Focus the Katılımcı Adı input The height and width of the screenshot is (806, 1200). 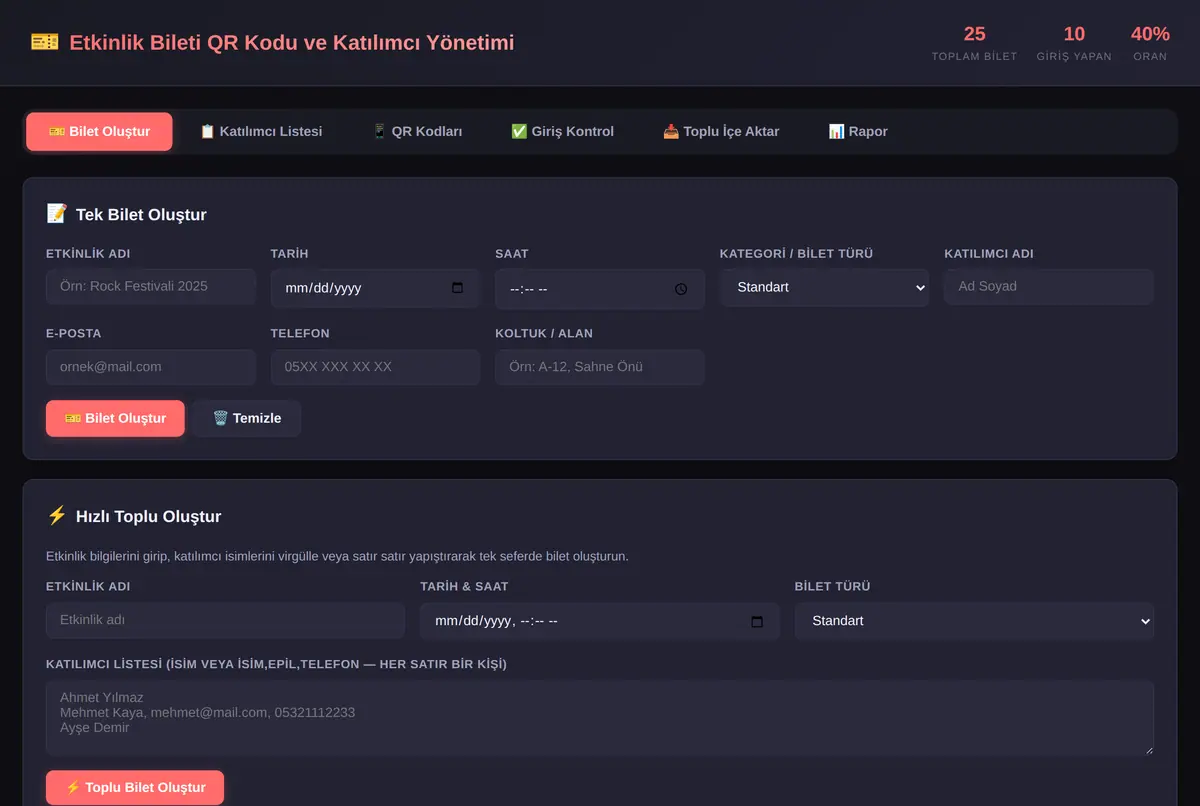point(1049,287)
